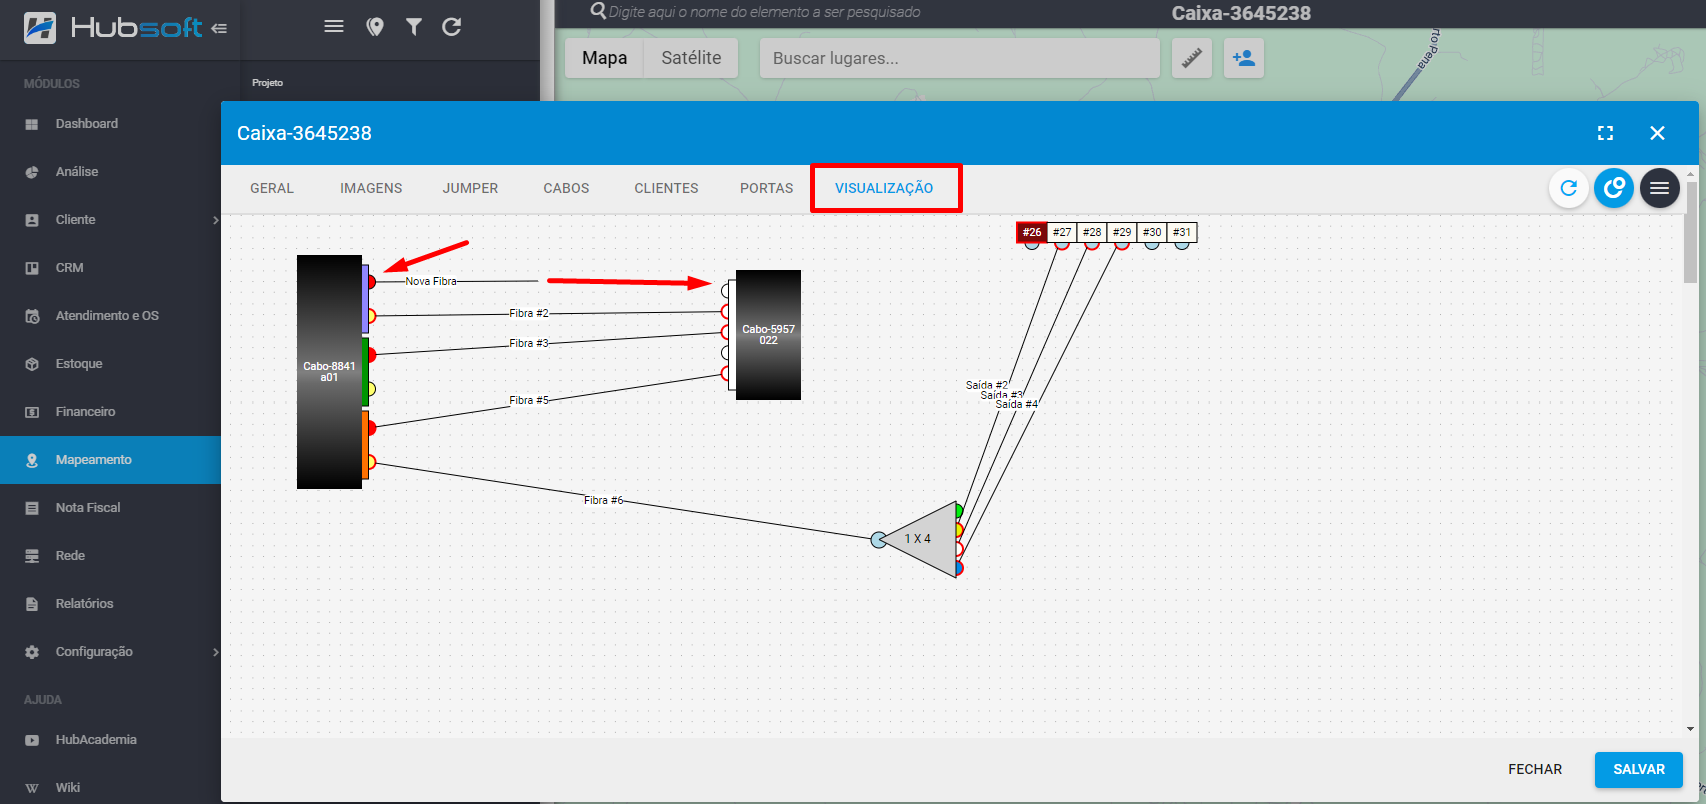Select port #26 box
This screenshot has height=804, width=1706.
point(1032,232)
